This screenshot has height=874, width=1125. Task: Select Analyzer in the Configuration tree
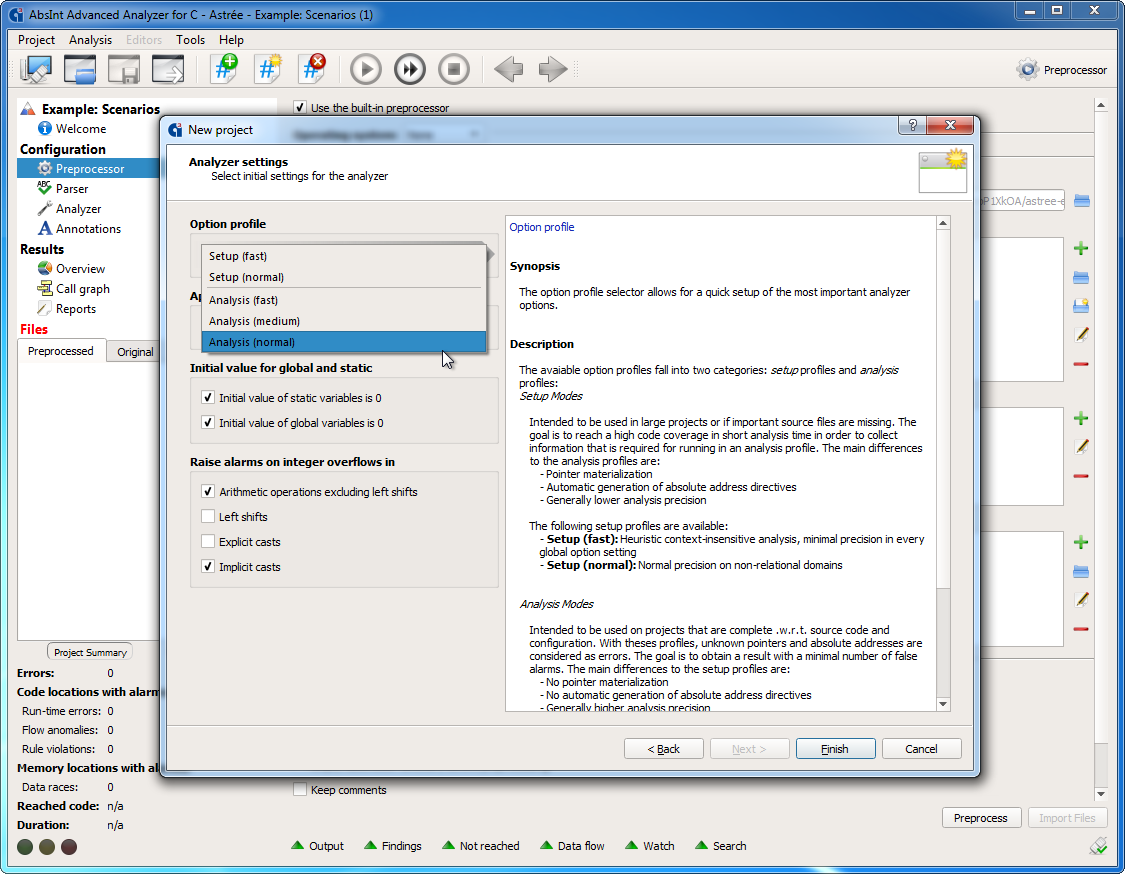78,209
